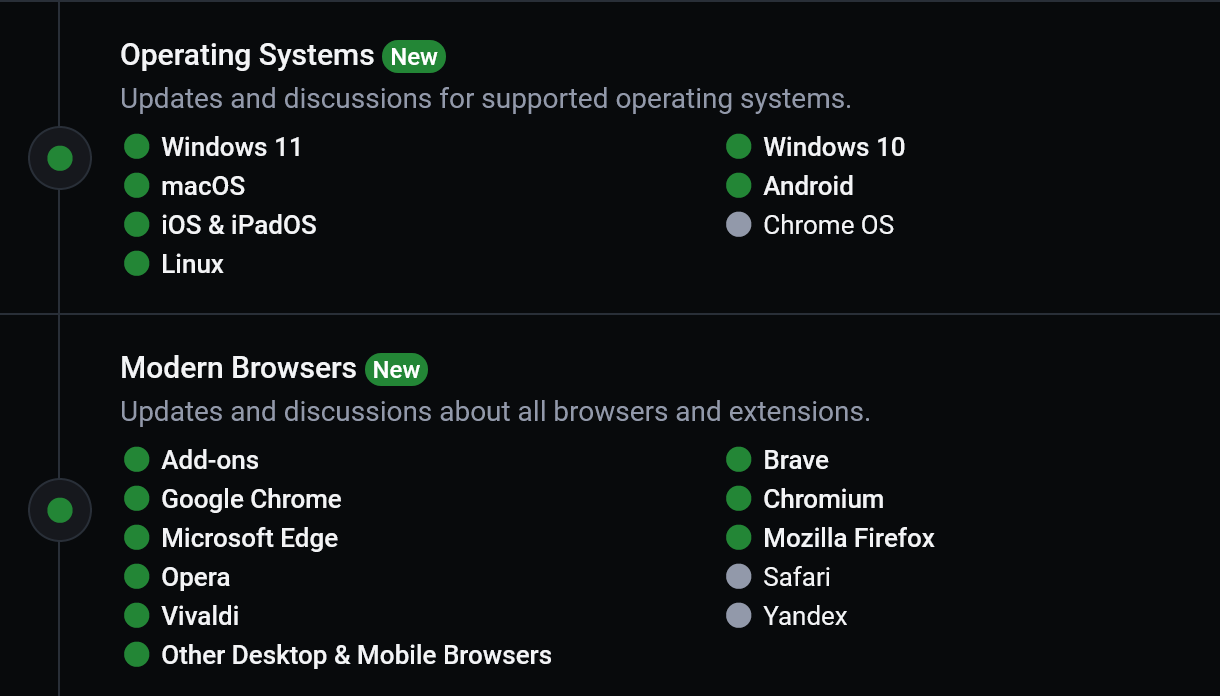Click the green dot beside Windows 11

[x=137, y=147]
